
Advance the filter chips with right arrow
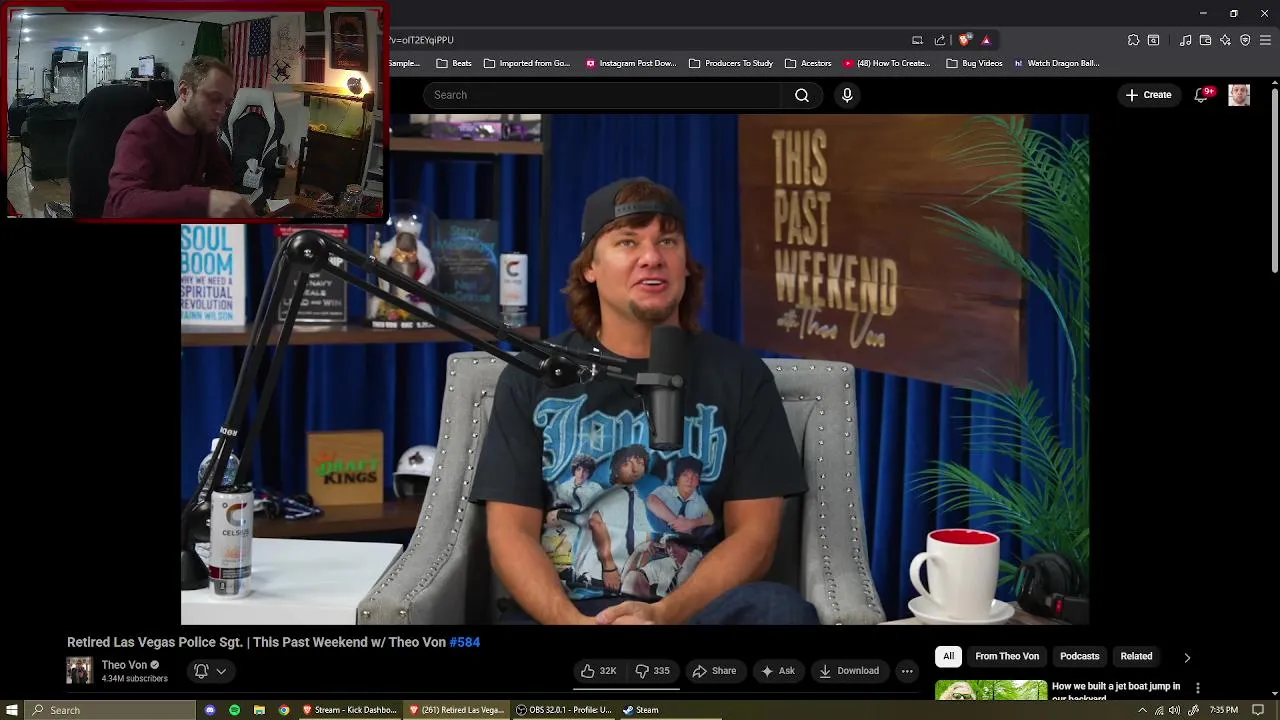tap(1187, 657)
